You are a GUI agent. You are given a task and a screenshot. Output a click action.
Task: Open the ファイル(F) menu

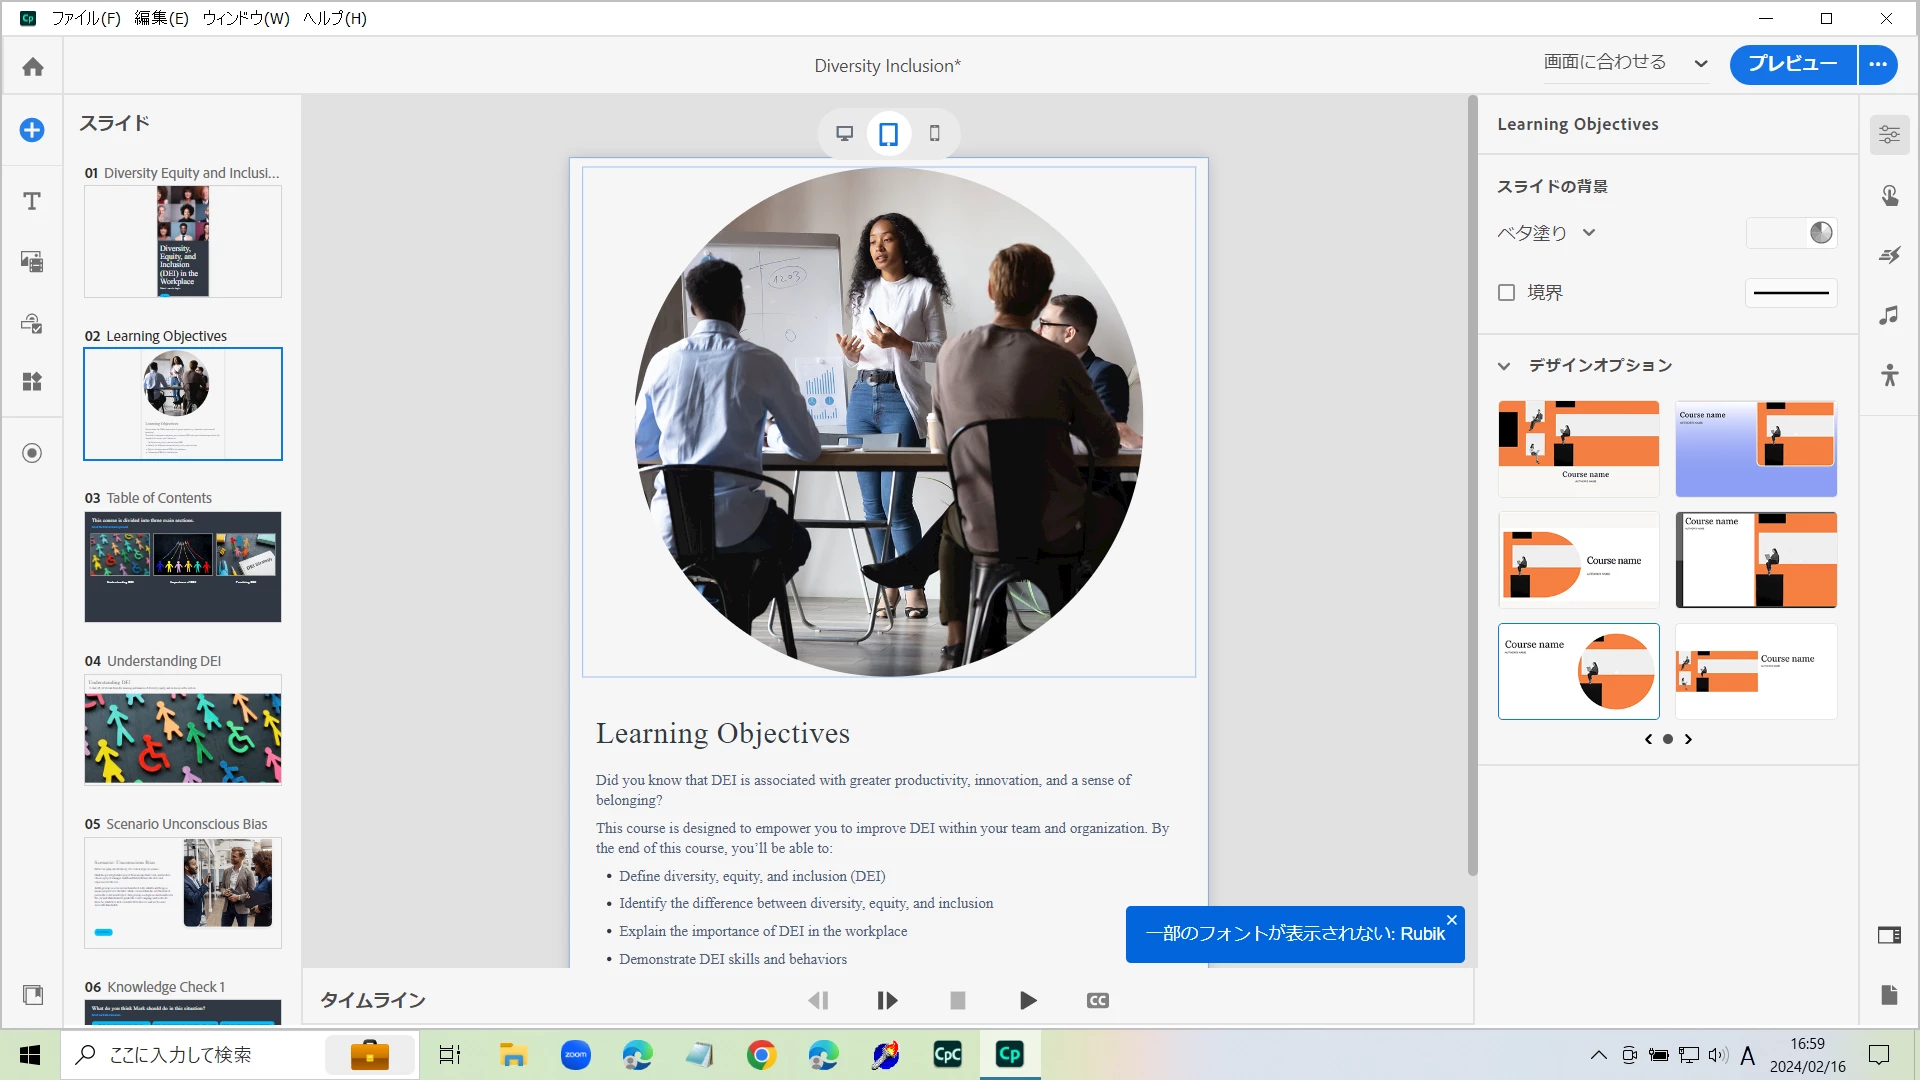(x=86, y=18)
